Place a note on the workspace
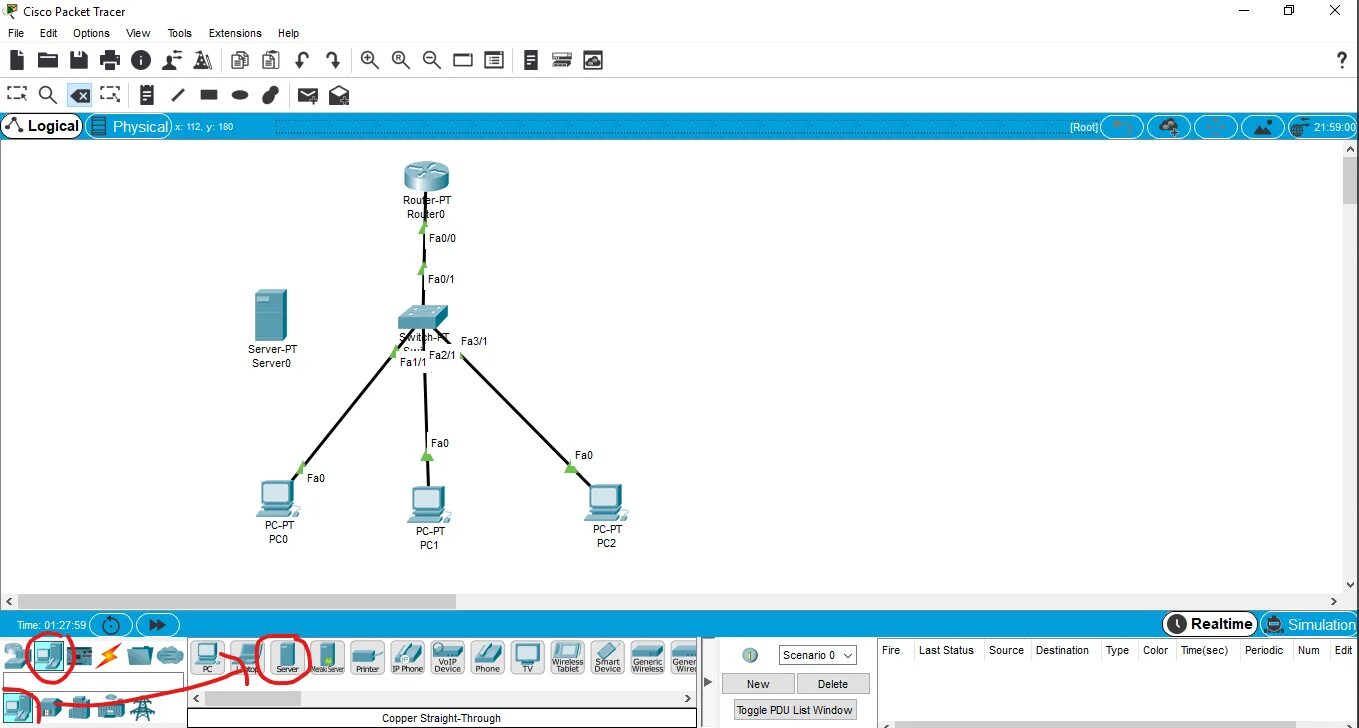This screenshot has height=728, width=1359. click(x=147, y=95)
